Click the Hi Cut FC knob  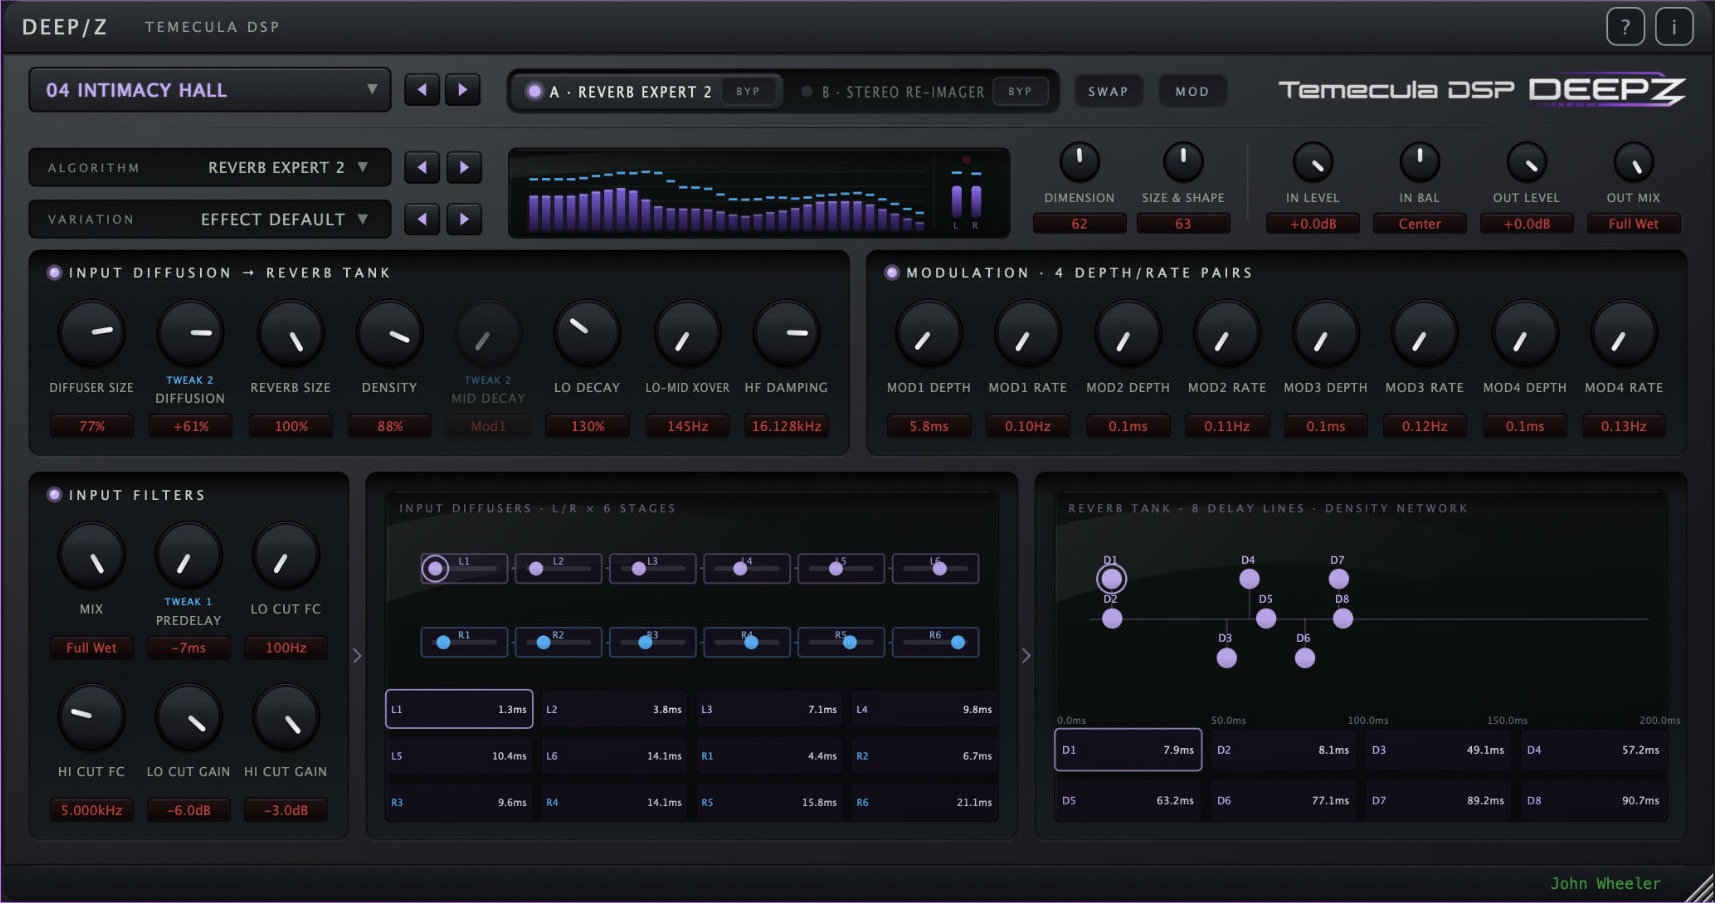click(91, 717)
